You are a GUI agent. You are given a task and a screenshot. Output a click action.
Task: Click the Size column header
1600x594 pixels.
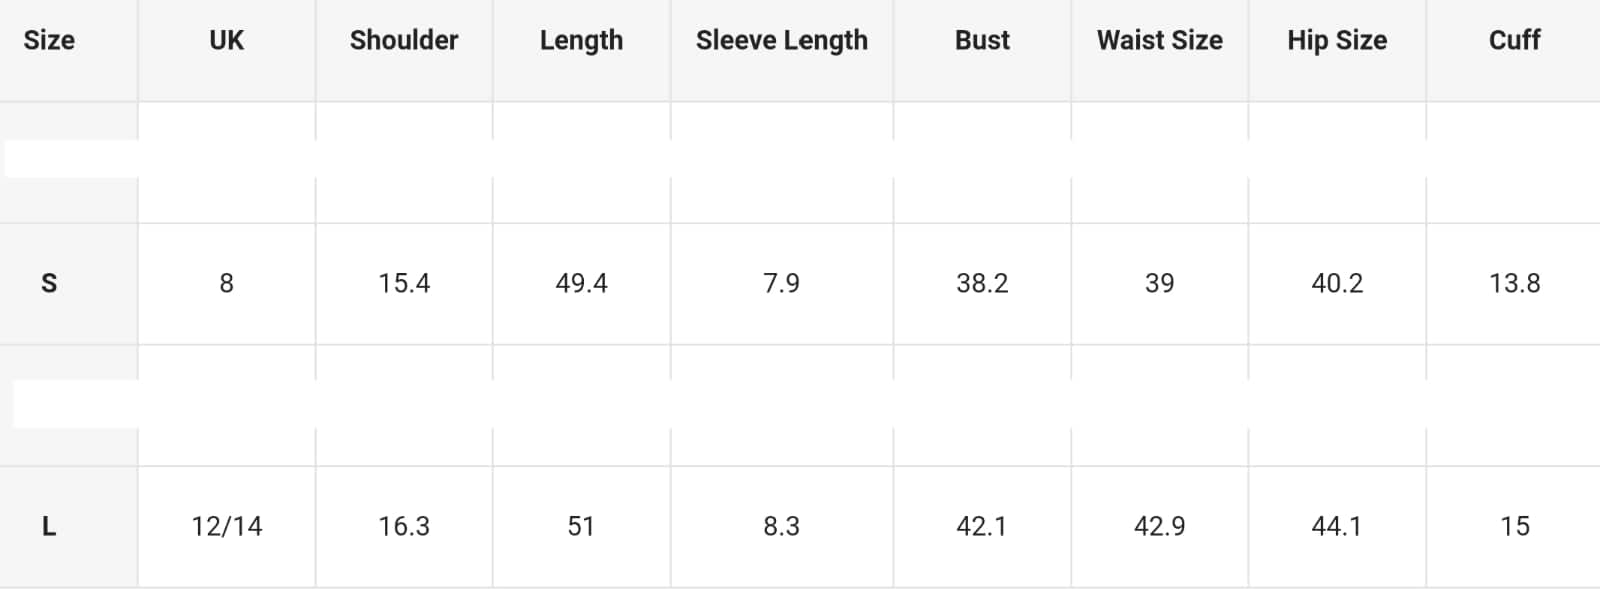(x=49, y=40)
